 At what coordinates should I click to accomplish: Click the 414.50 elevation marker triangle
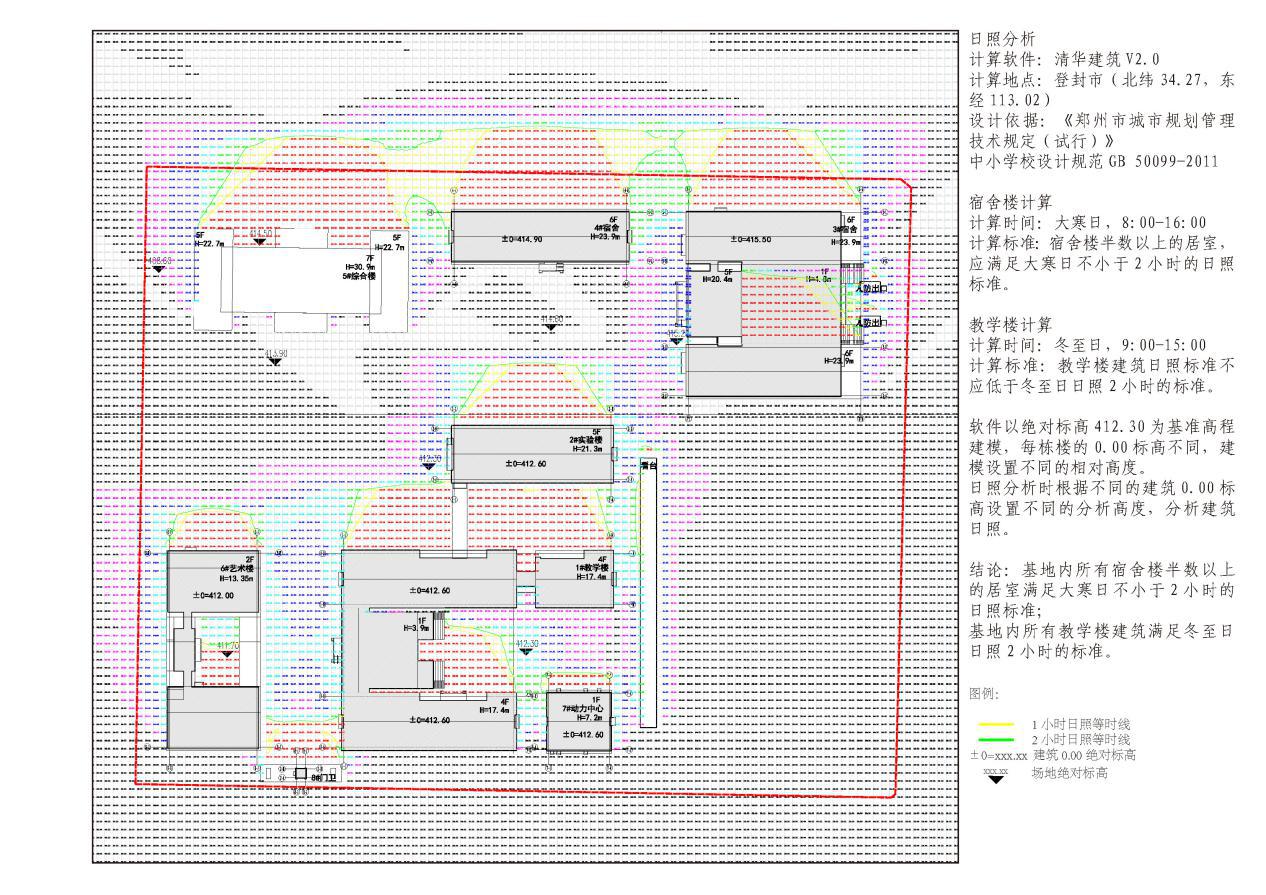pos(260,241)
